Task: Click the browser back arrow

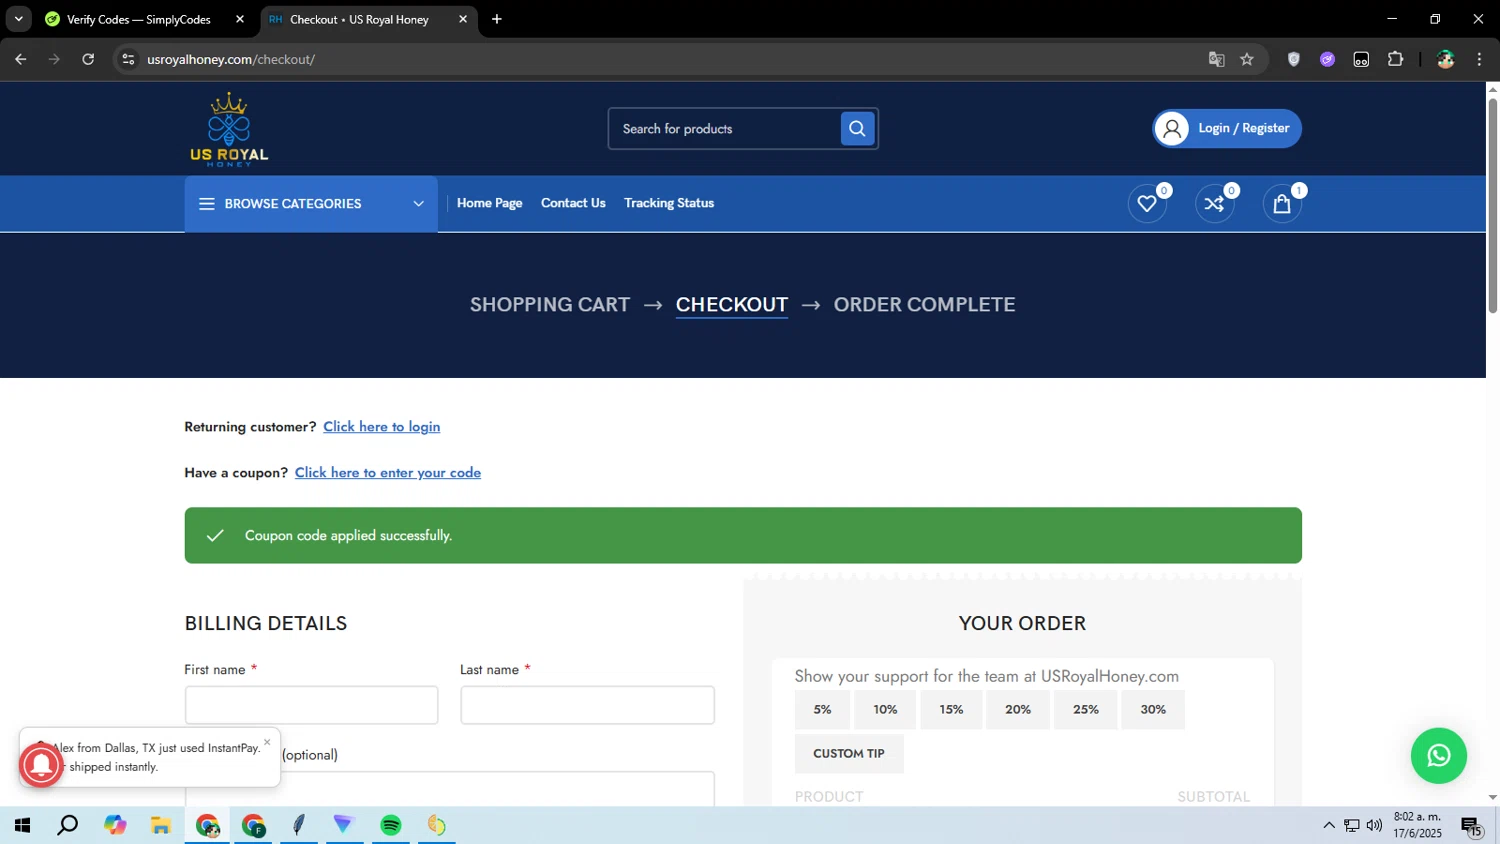Action: pyautogui.click(x=20, y=59)
